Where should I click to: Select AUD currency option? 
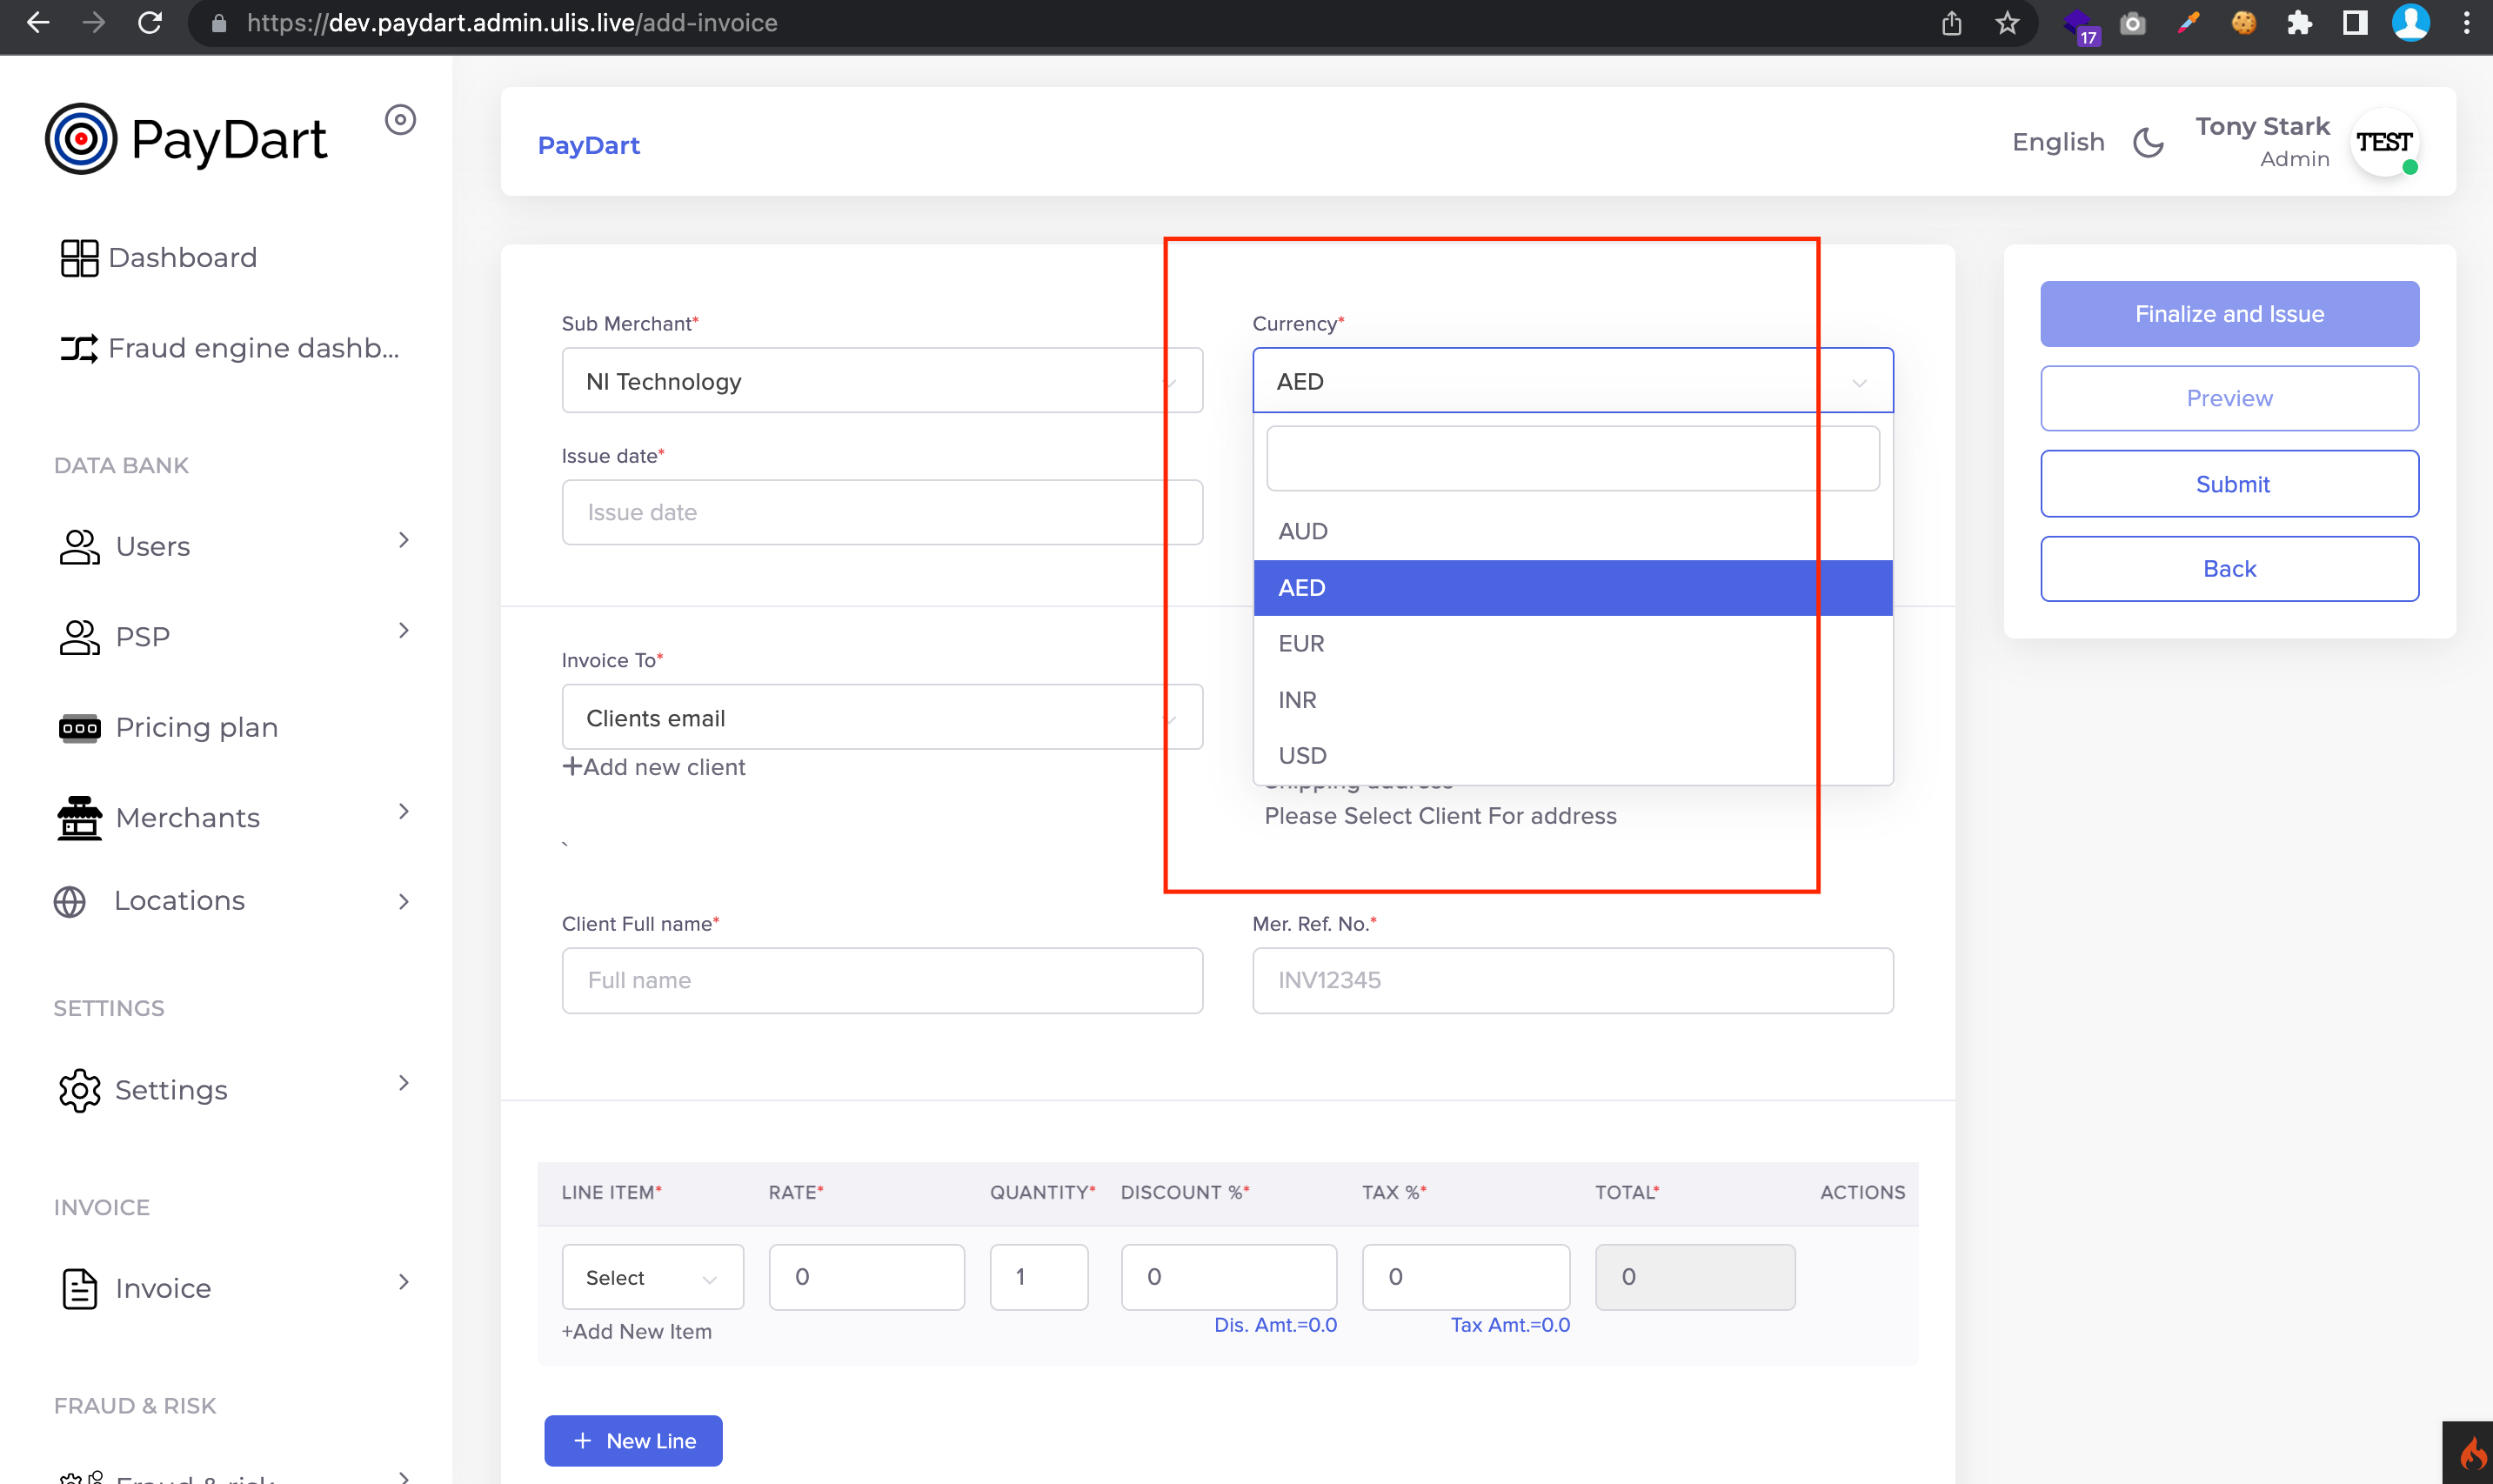(1573, 531)
